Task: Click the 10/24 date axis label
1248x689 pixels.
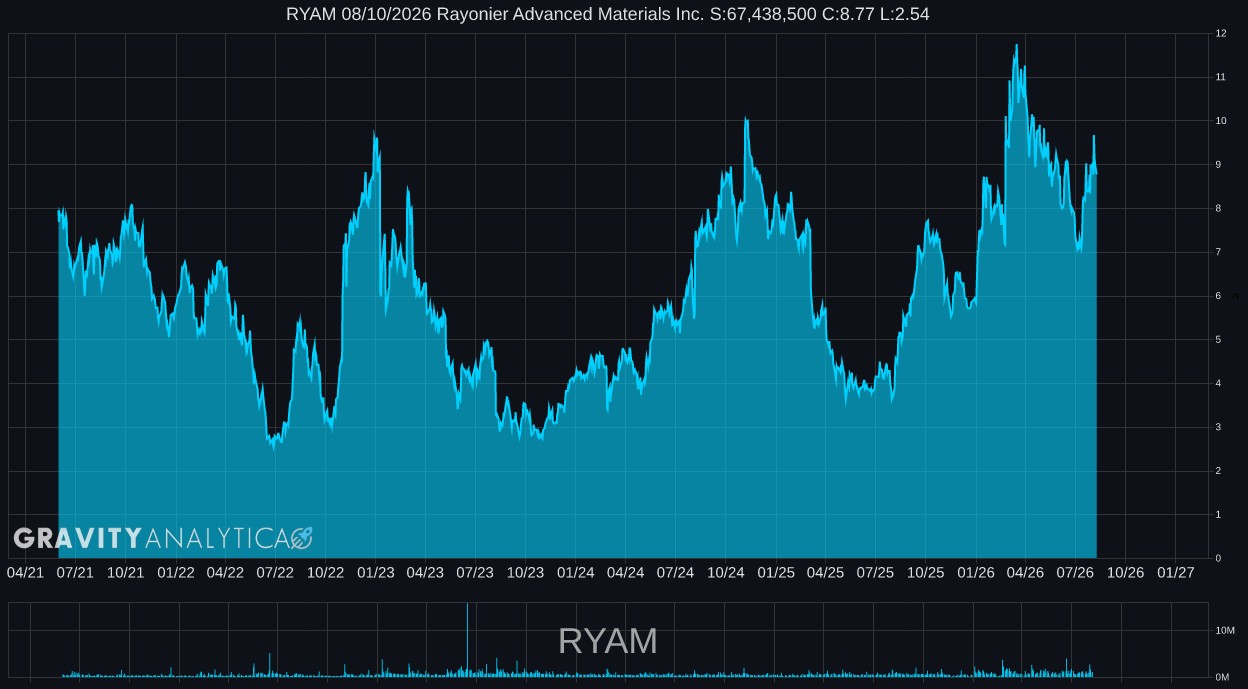Action: (725, 573)
